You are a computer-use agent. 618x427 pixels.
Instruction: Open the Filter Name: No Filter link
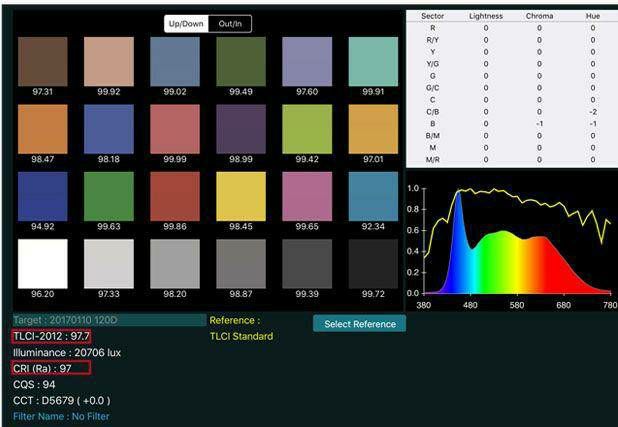(62, 416)
